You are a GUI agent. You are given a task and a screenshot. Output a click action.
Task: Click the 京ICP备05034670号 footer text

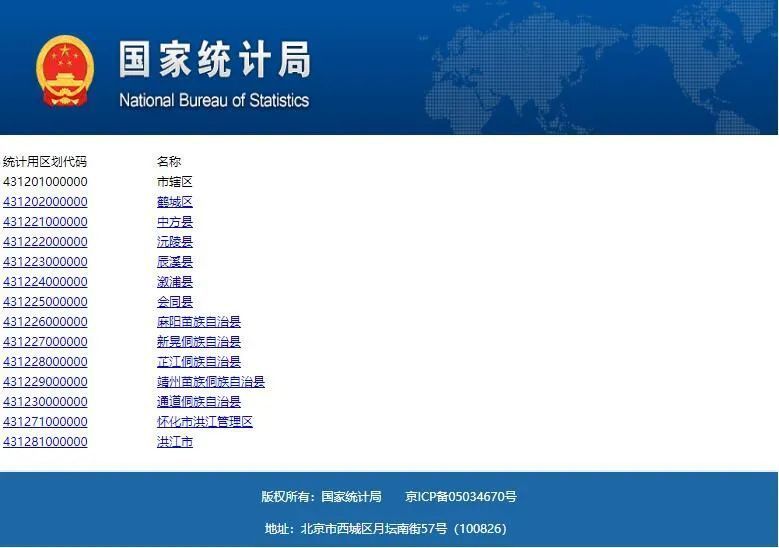coord(461,496)
